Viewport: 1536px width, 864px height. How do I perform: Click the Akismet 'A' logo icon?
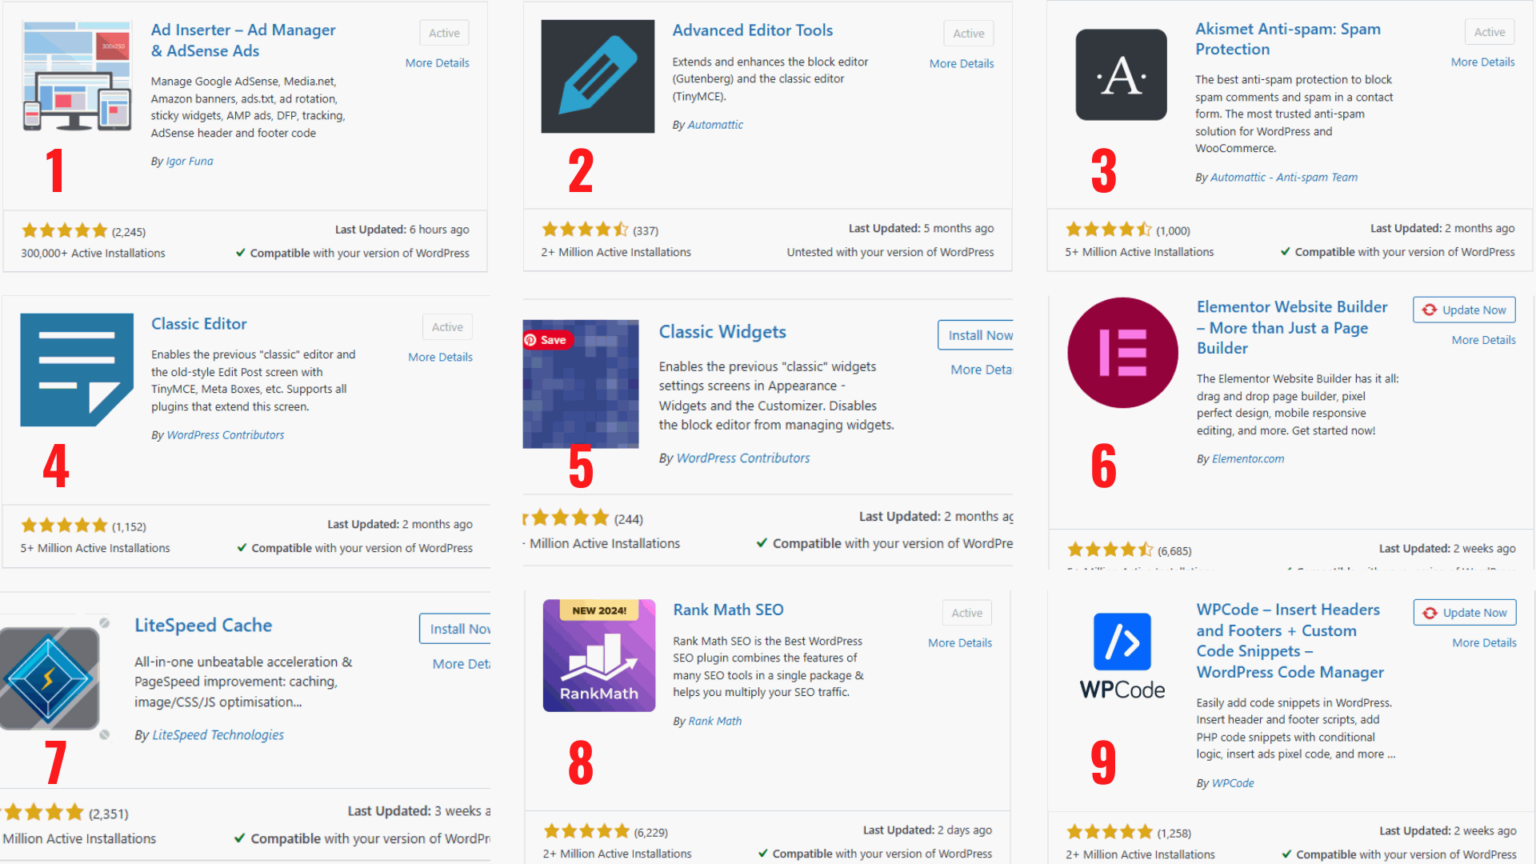(1121, 75)
